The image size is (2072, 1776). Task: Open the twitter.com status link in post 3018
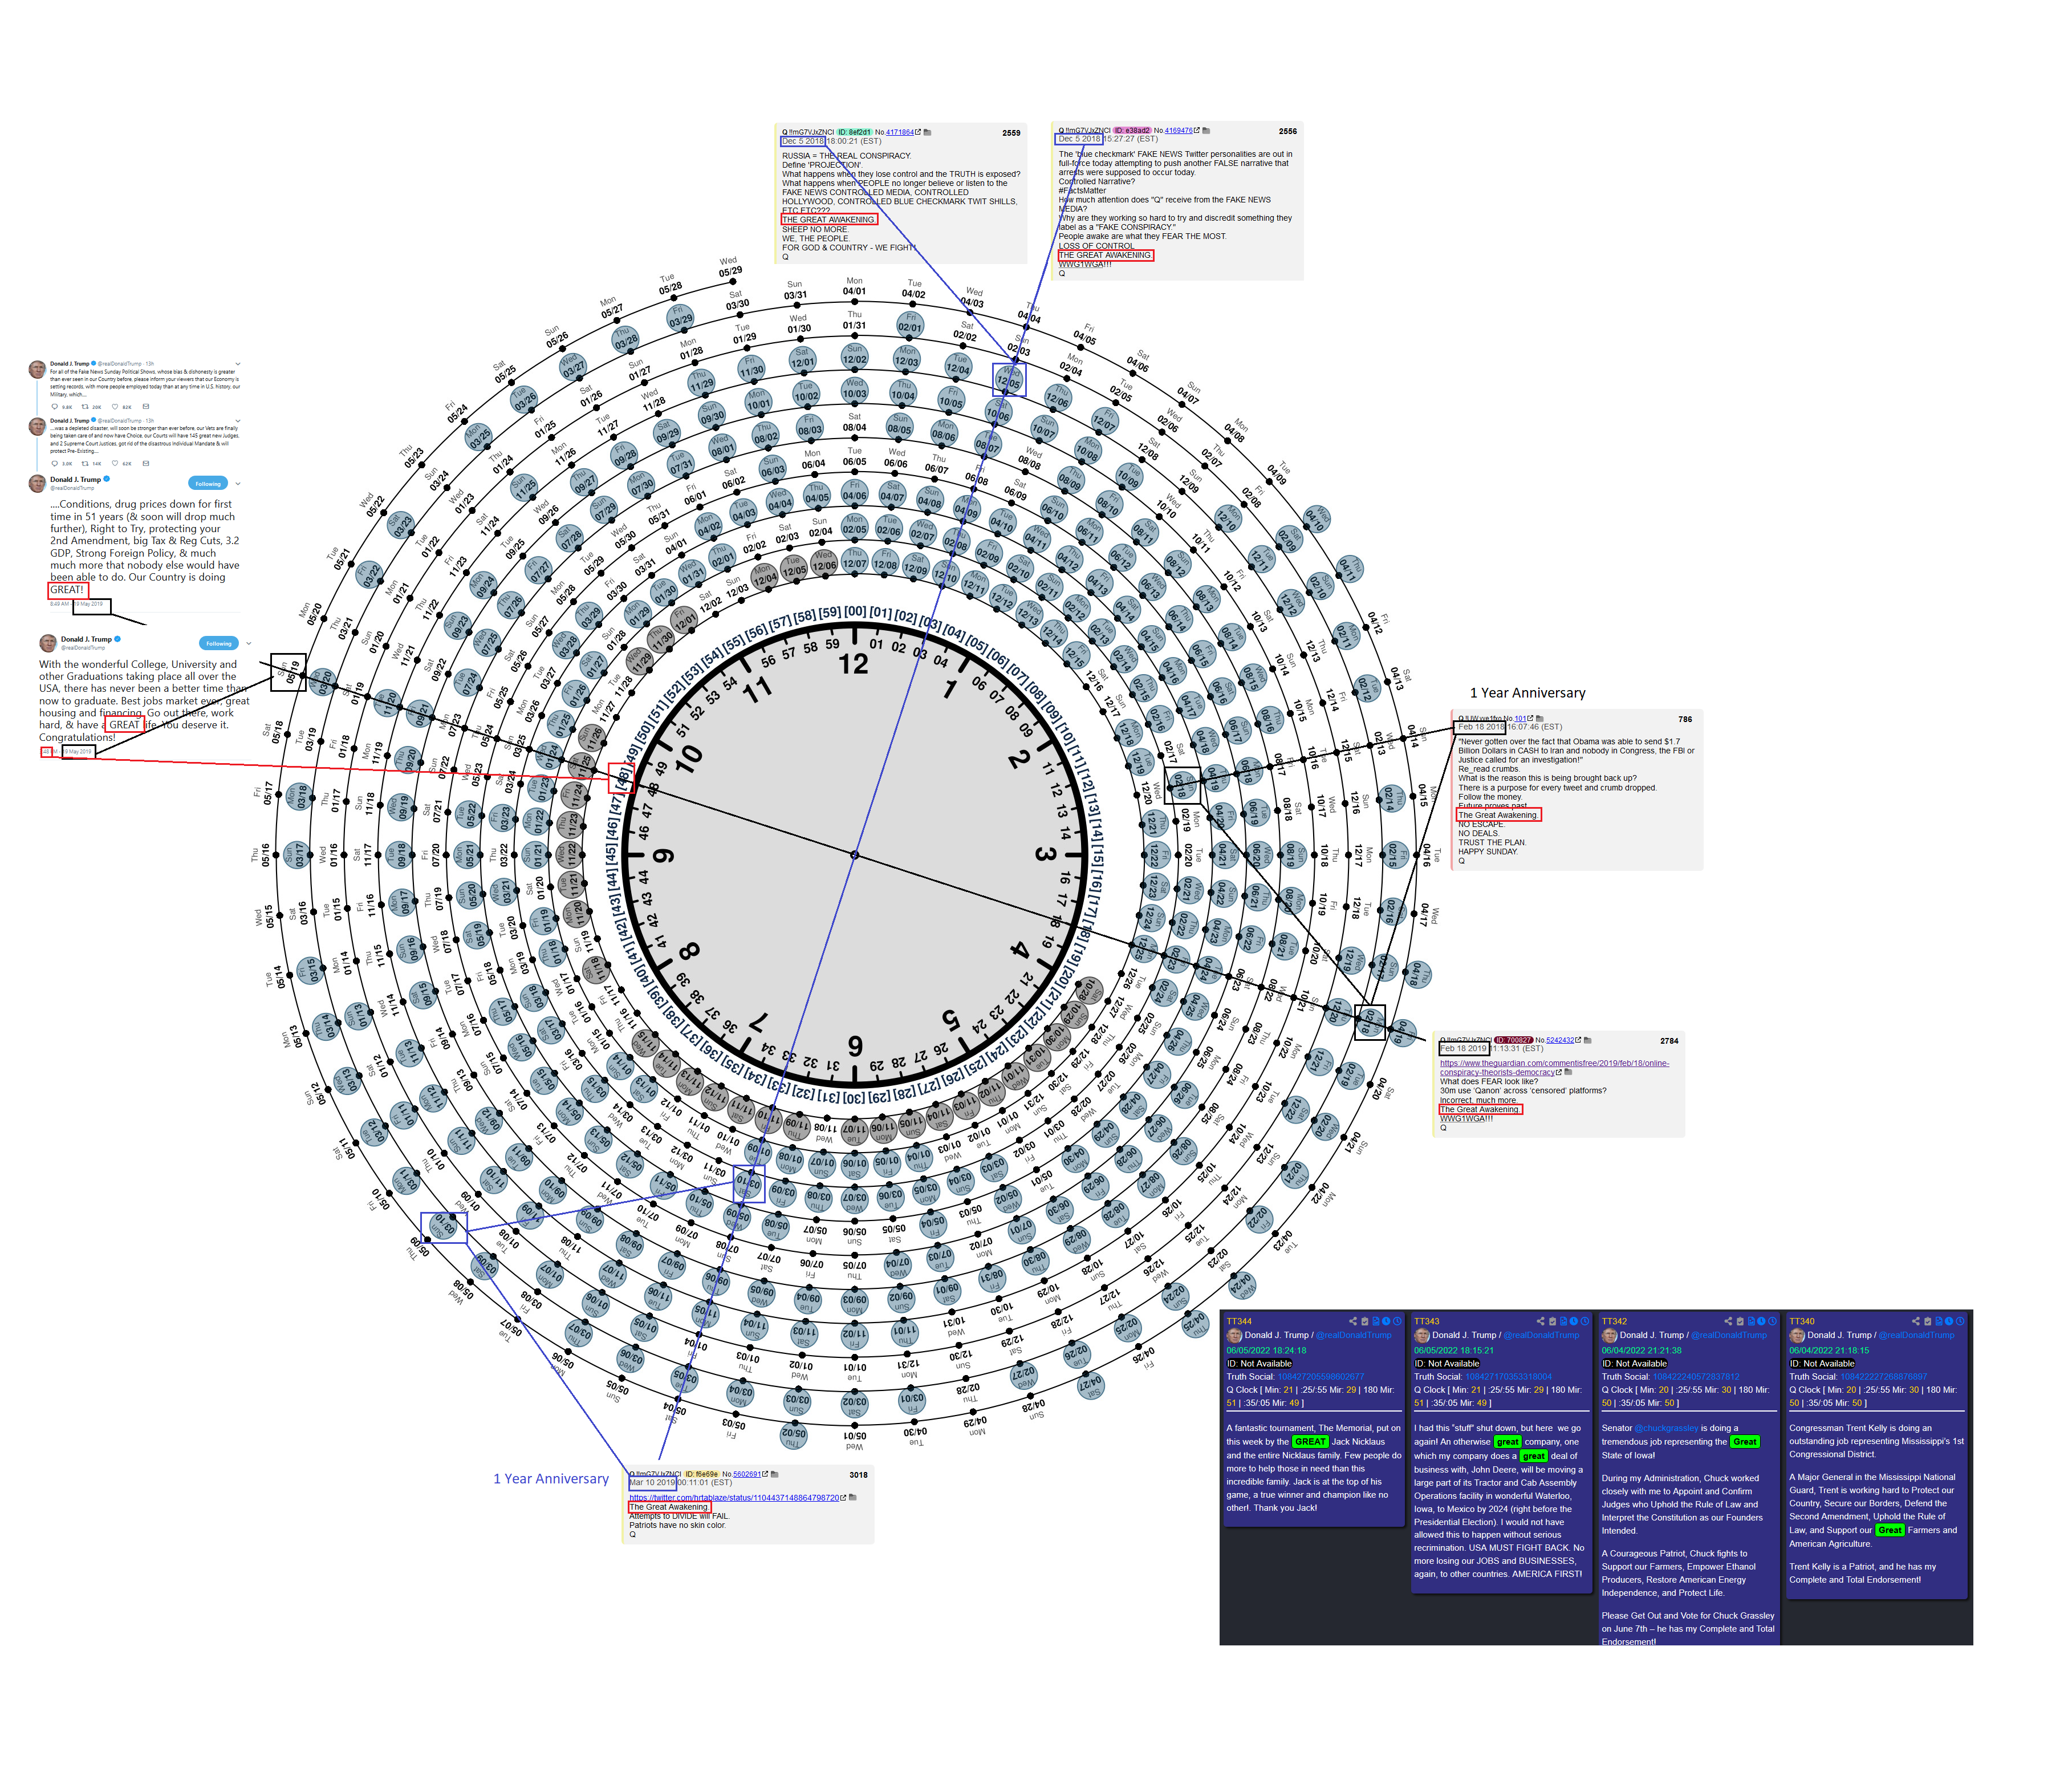click(x=735, y=1498)
